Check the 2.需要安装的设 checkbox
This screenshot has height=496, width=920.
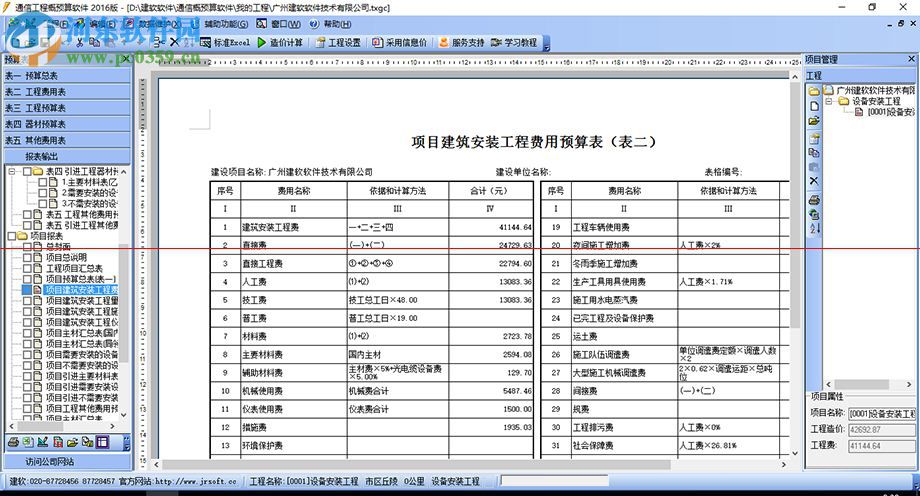[43, 193]
